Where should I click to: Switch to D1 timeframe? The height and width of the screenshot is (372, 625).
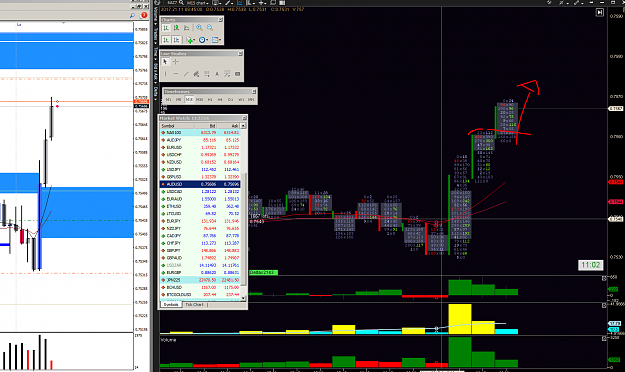point(230,99)
